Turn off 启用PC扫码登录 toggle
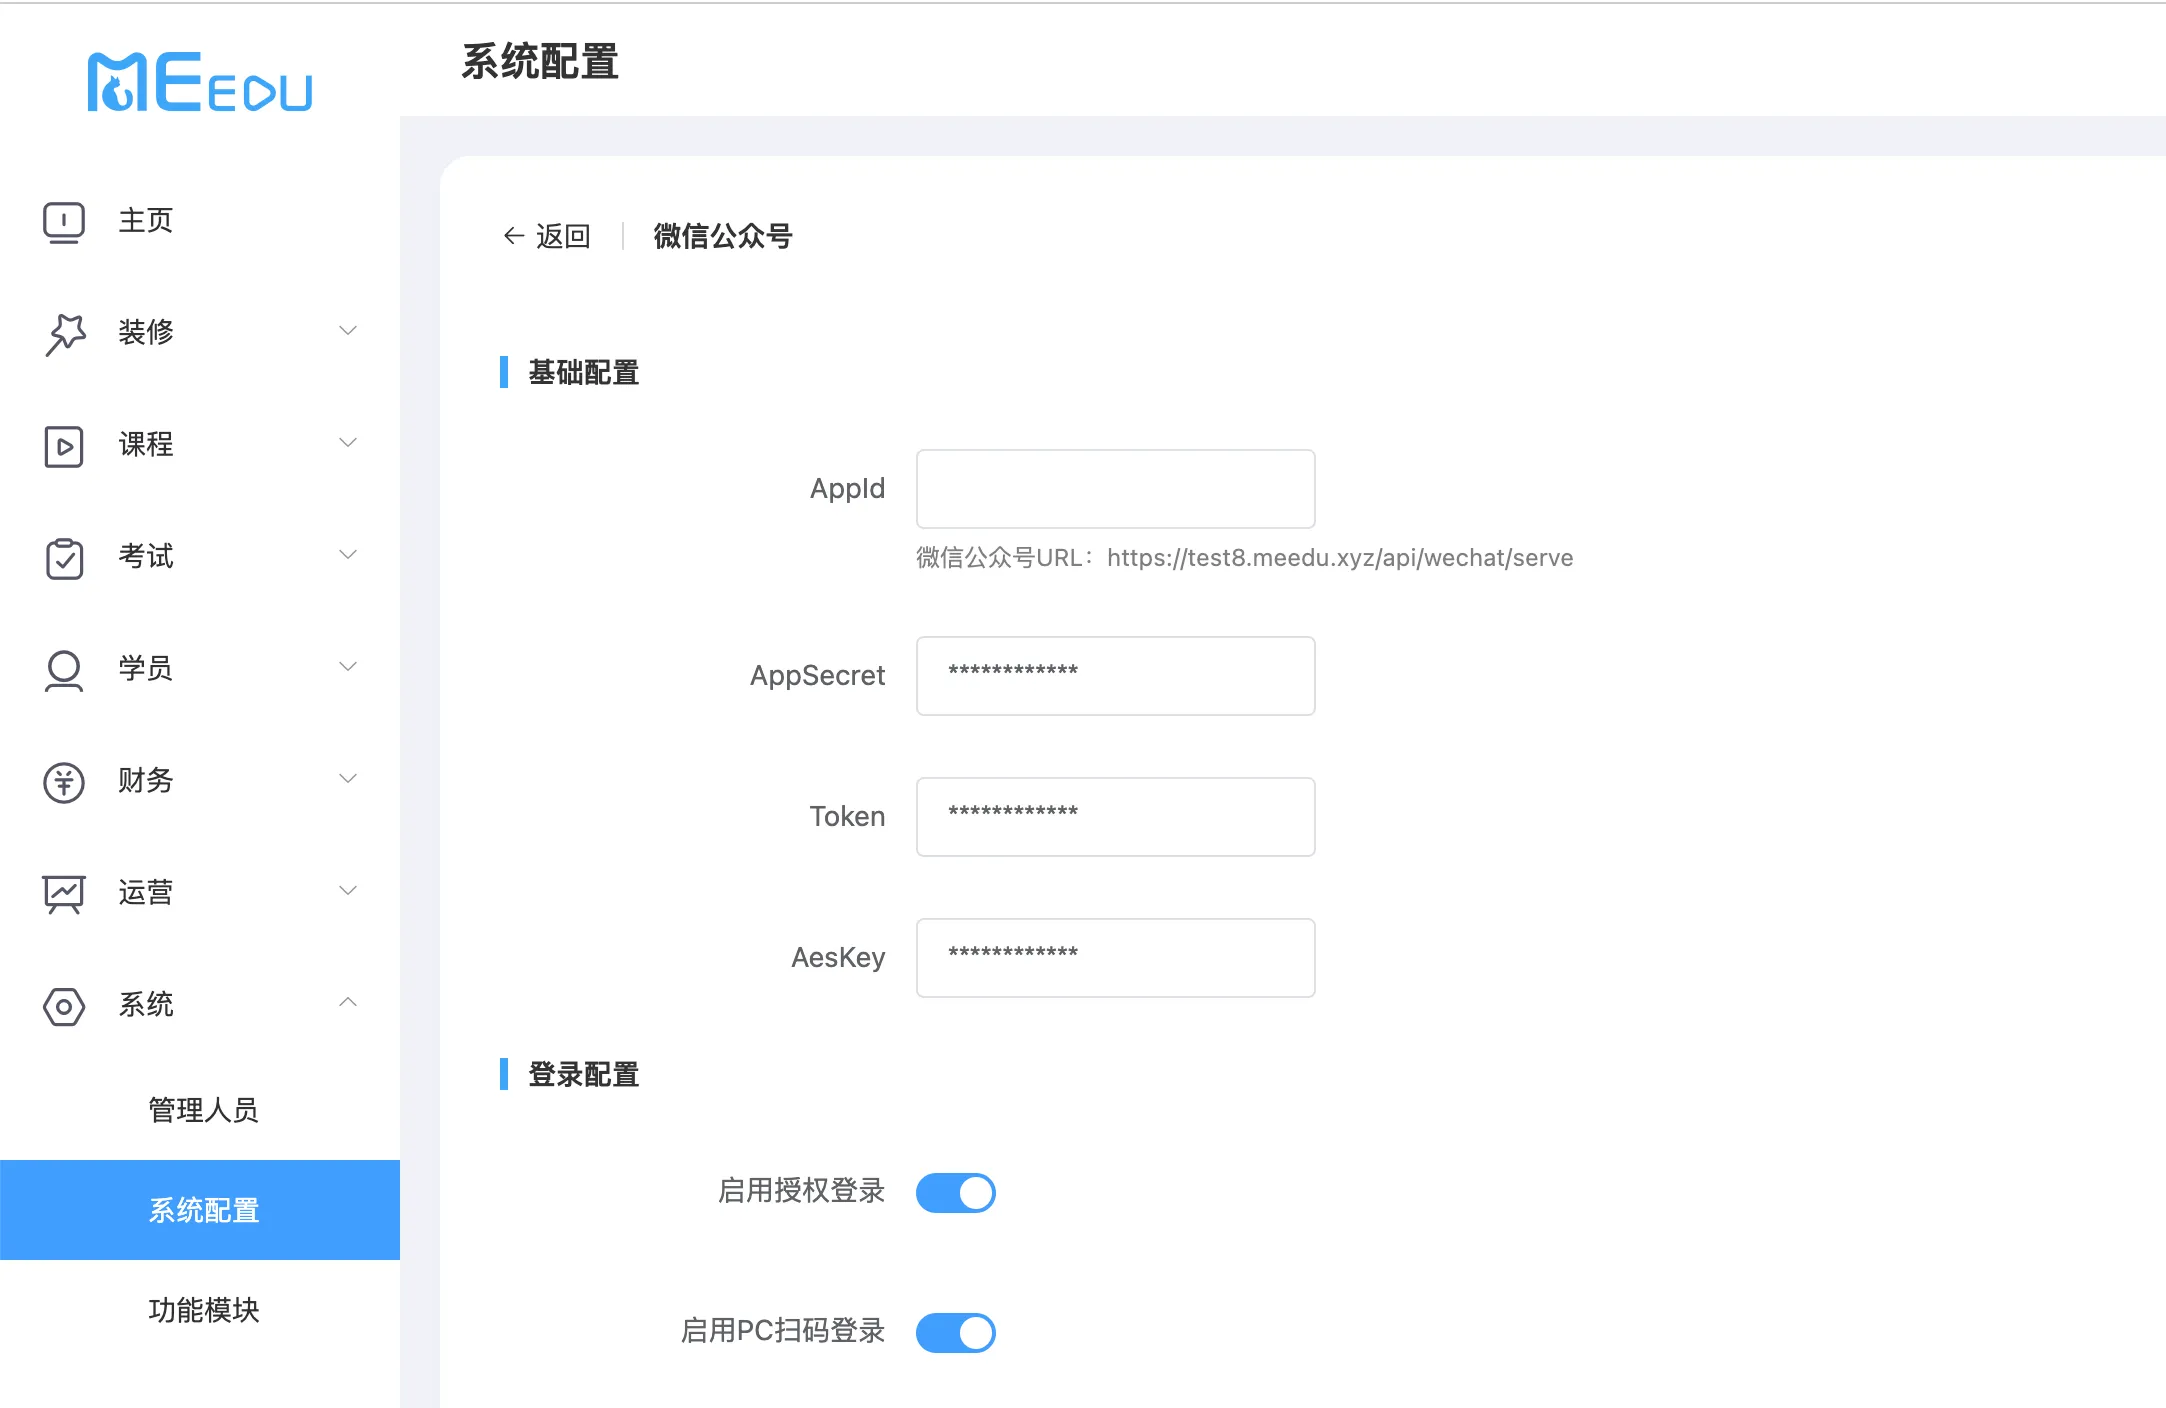Image resolution: width=2166 pixels, height=1408 pixels. coord(956,1332)
